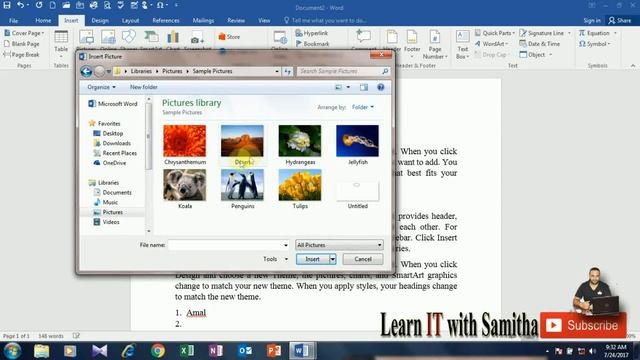
Task: Switch to the Layout ribbon tab
Action: pyautogui.click(x=130, y=20)
